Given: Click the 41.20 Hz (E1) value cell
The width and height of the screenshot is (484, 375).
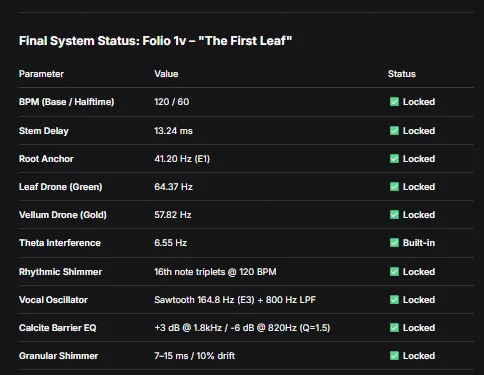Looking at the screenshot, I should click(182, 159).
